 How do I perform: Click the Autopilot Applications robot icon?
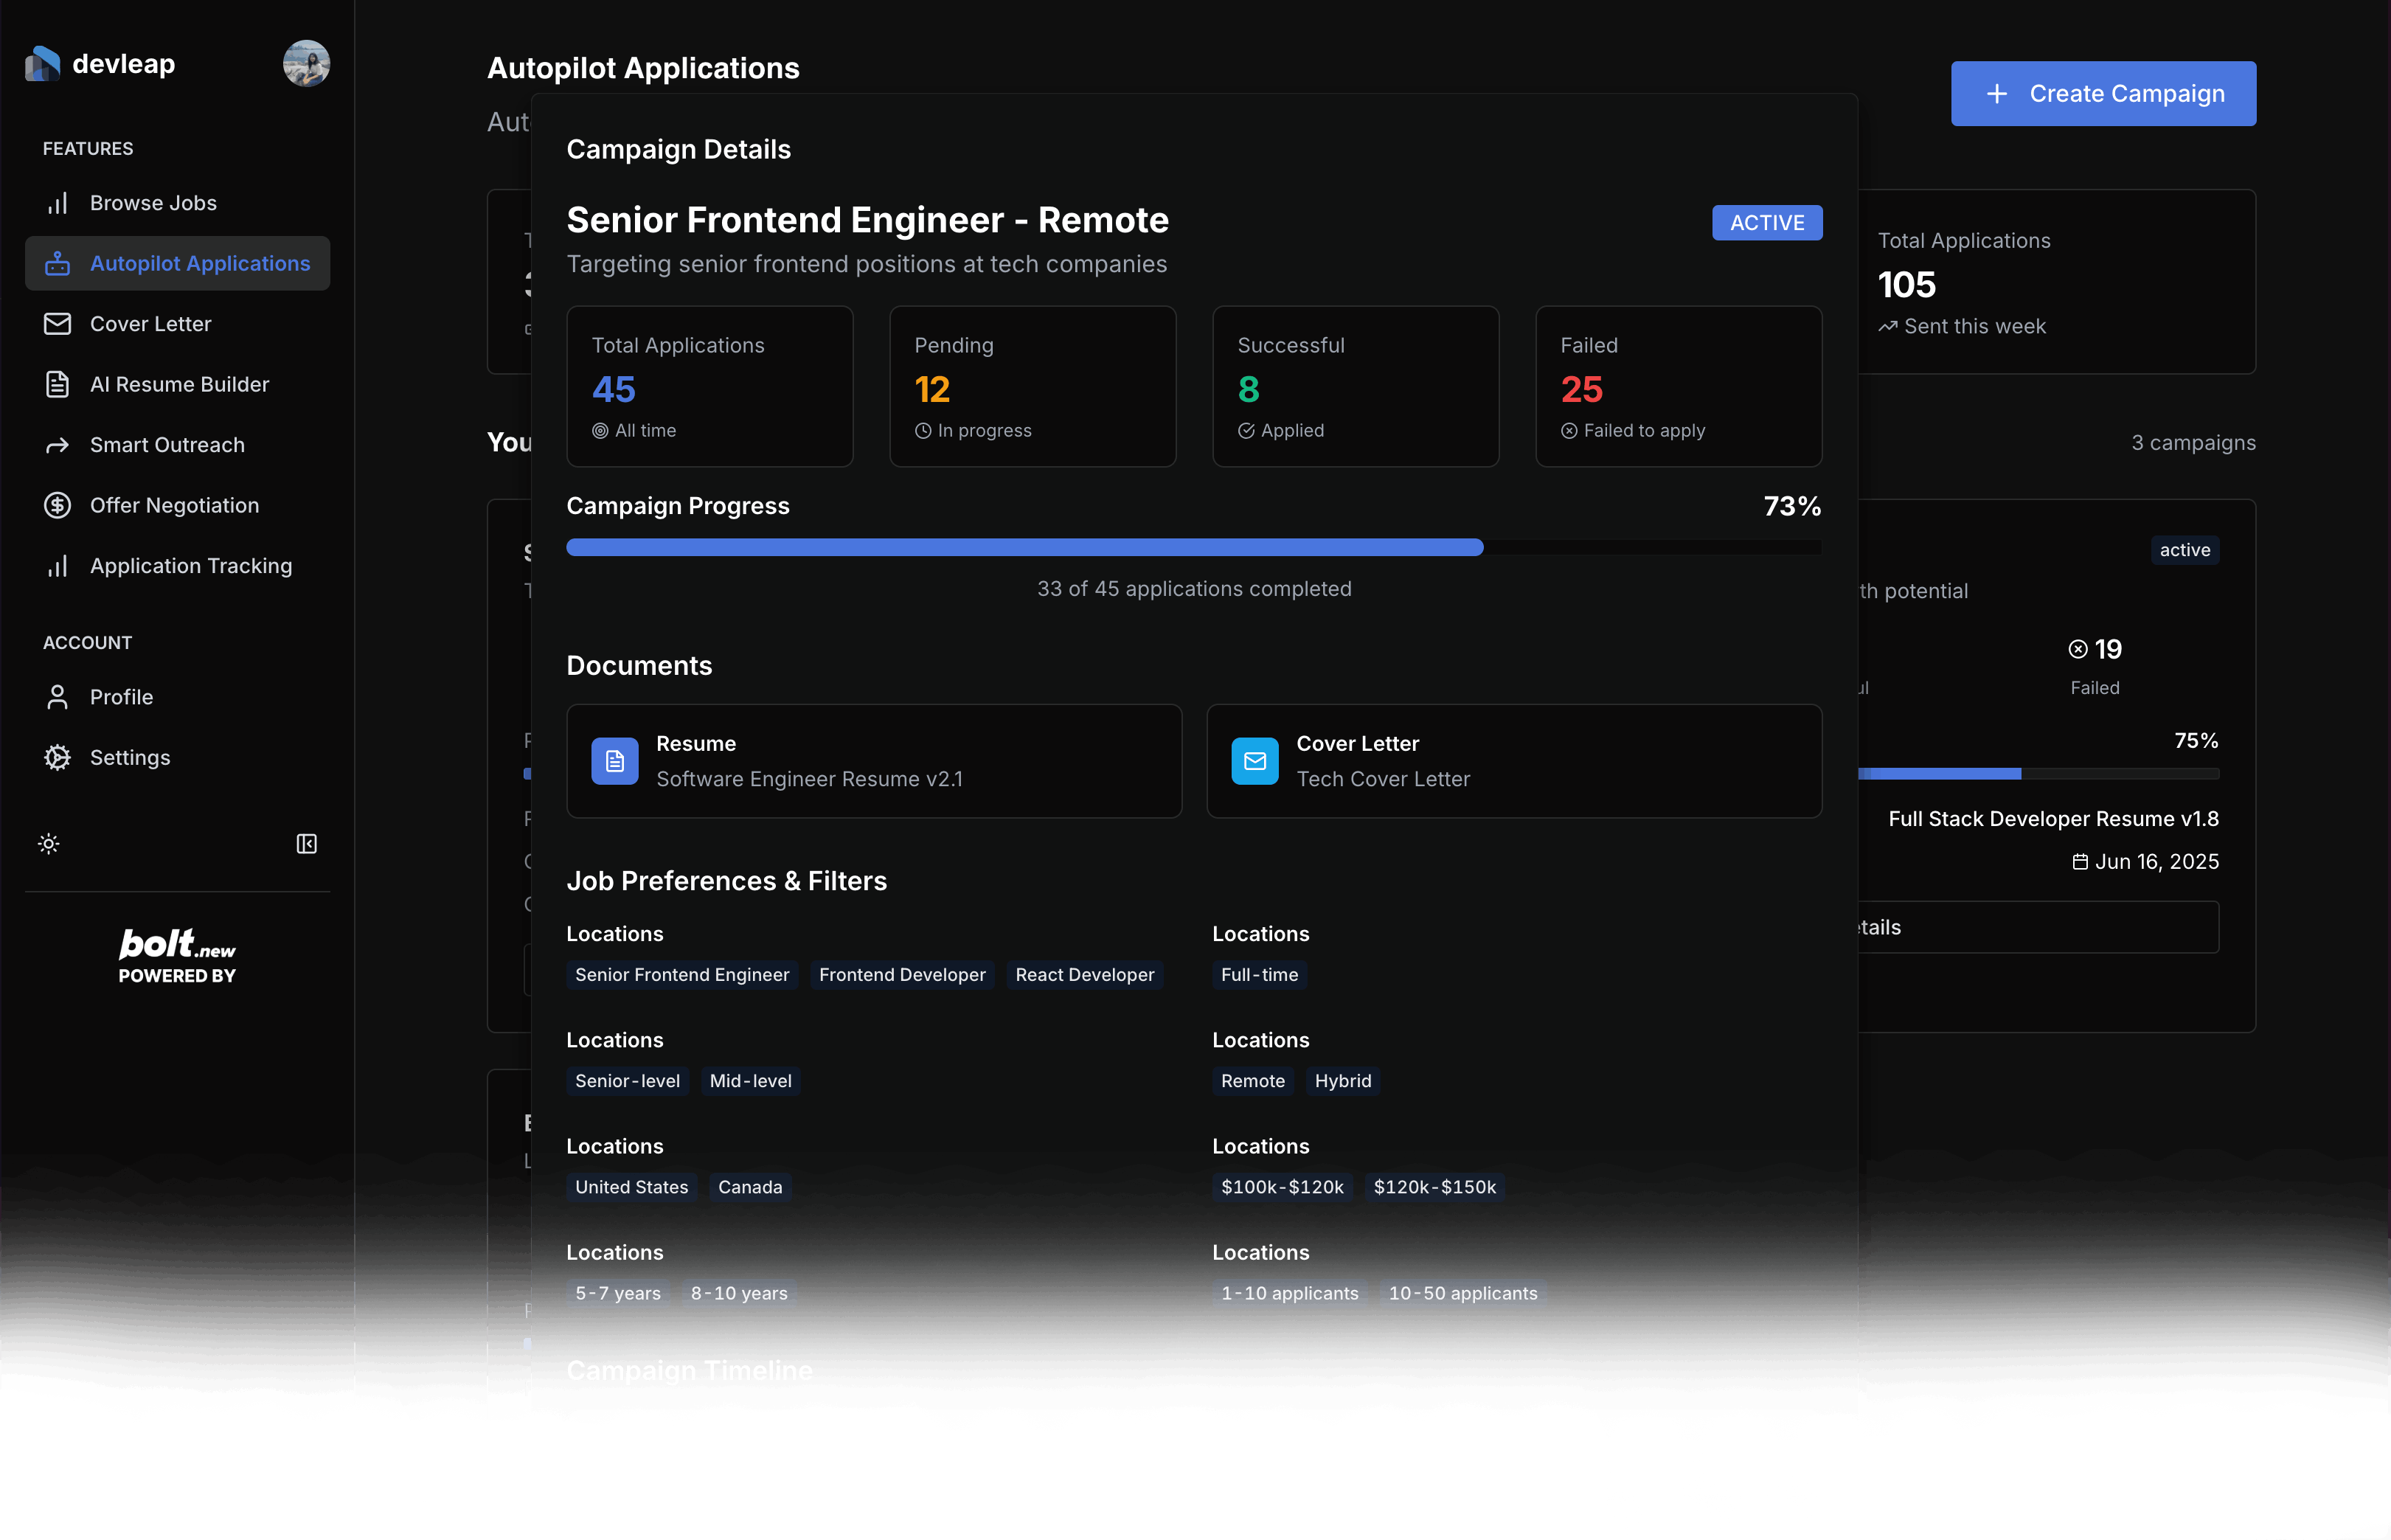click(57, 263)
